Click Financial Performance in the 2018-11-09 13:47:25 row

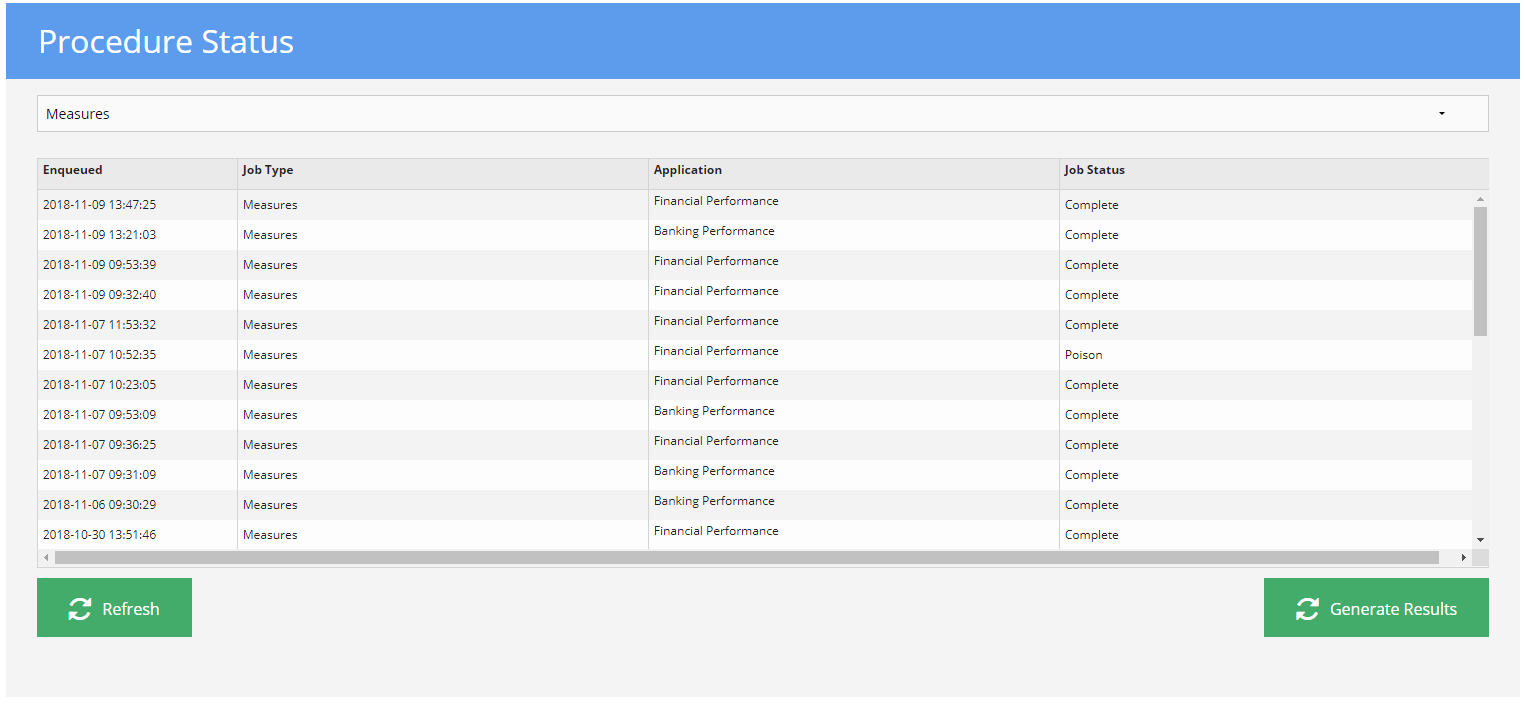click(x=716, y=201)
